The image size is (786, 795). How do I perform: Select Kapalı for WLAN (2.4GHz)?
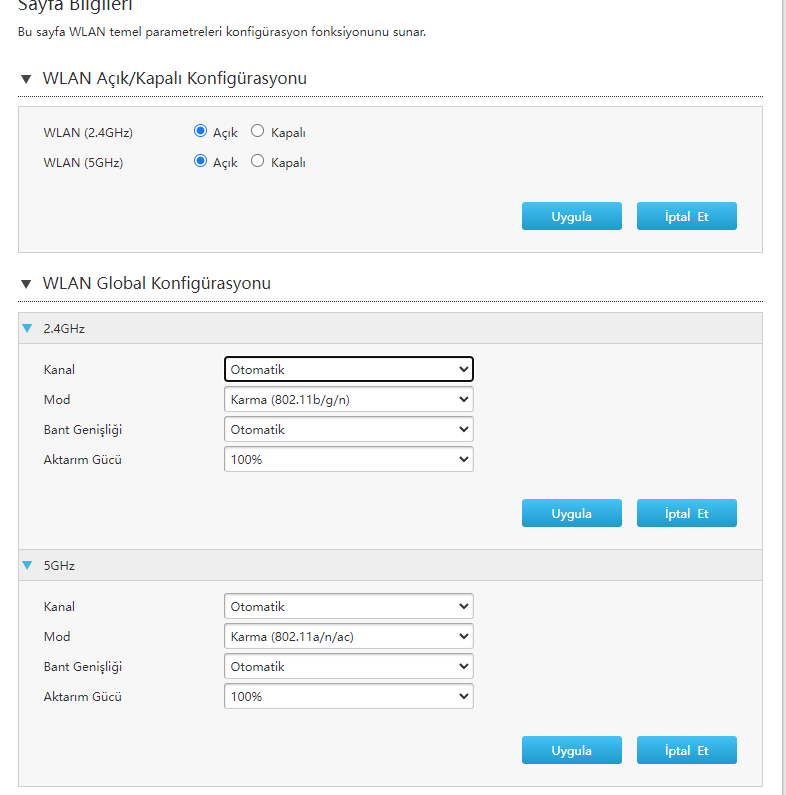click(257, 131)
